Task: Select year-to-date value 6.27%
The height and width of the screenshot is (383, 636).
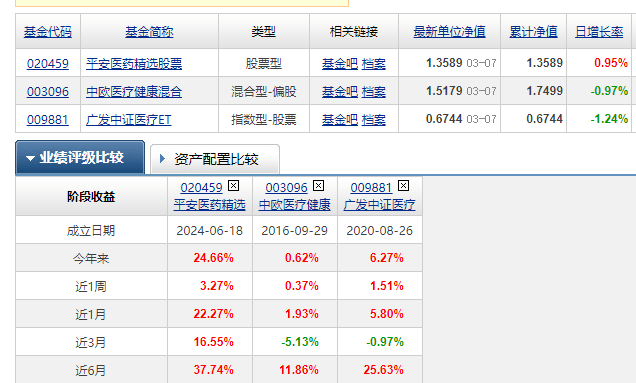Action: (387, 258)
